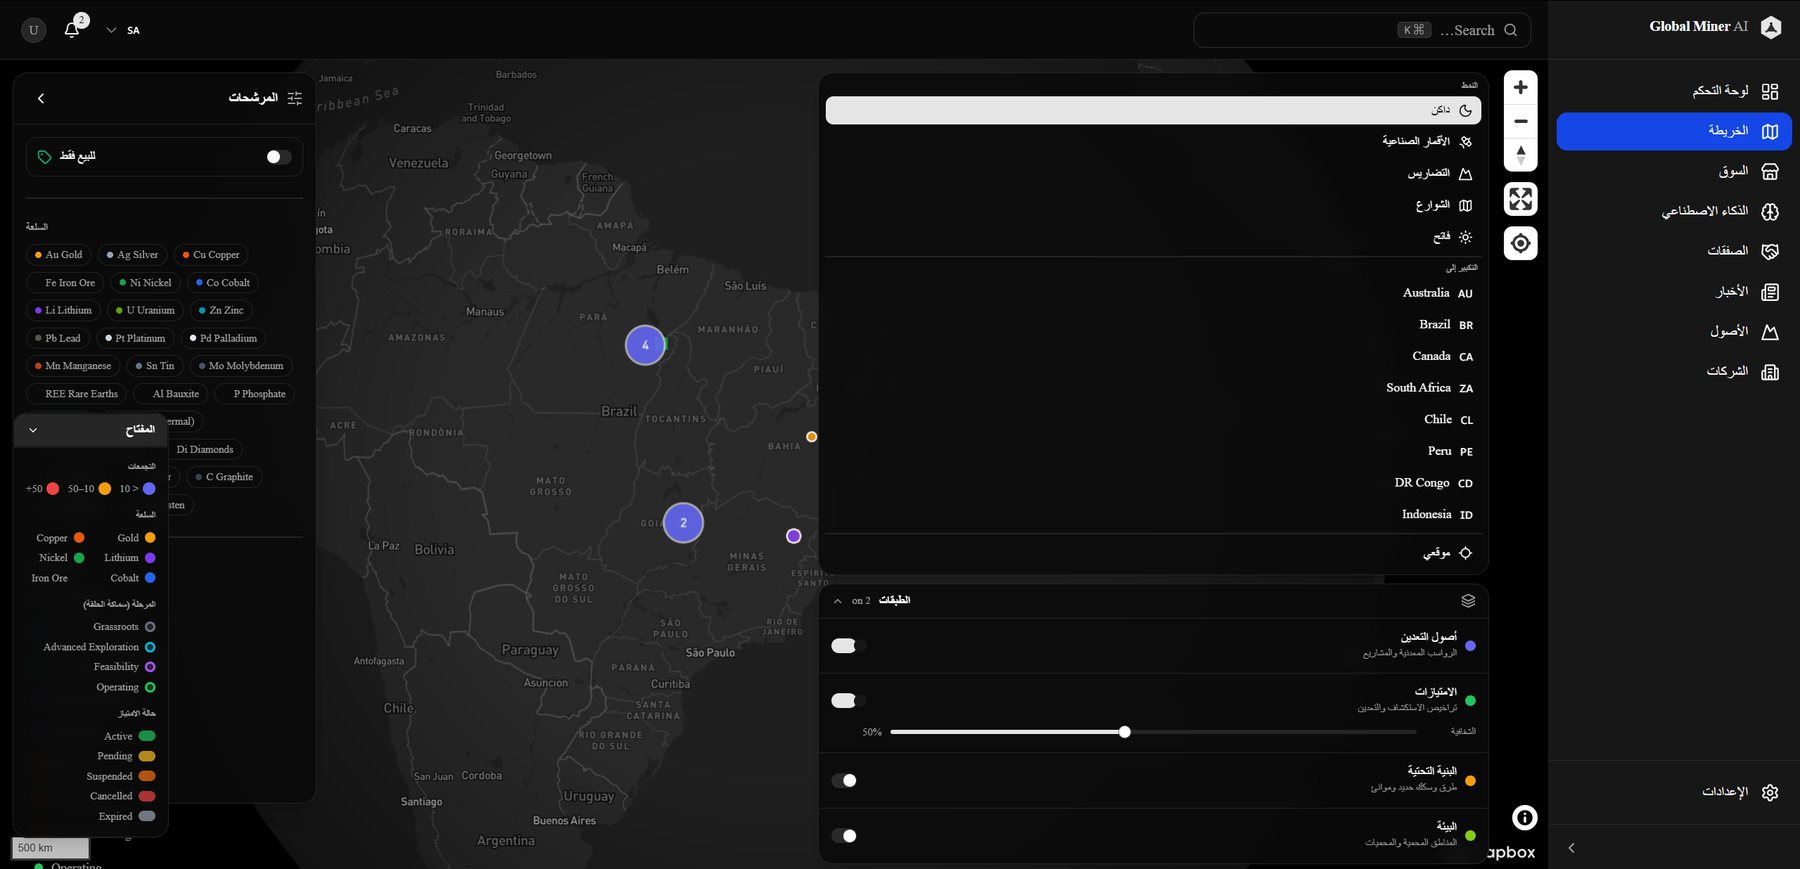Click موقعي my location button
Image resolution: width=1800 pixels, height=869 pixels.
coord(1153,553)
